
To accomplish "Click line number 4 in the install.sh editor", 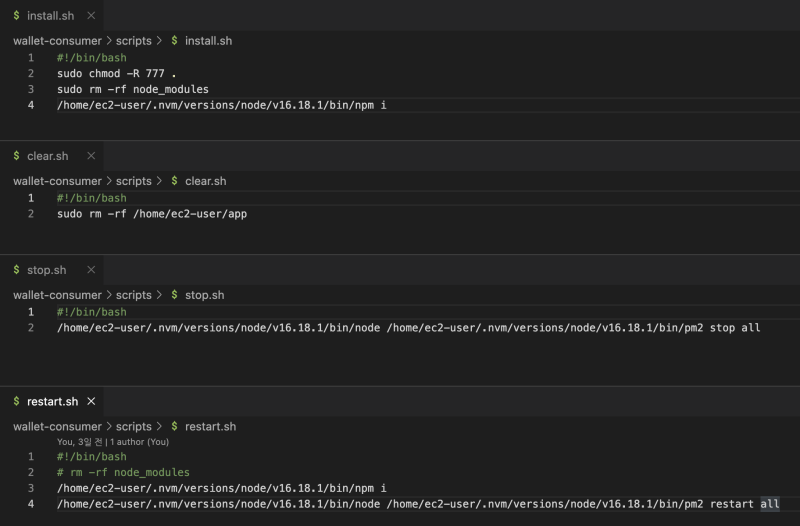I will pos(31,105).
